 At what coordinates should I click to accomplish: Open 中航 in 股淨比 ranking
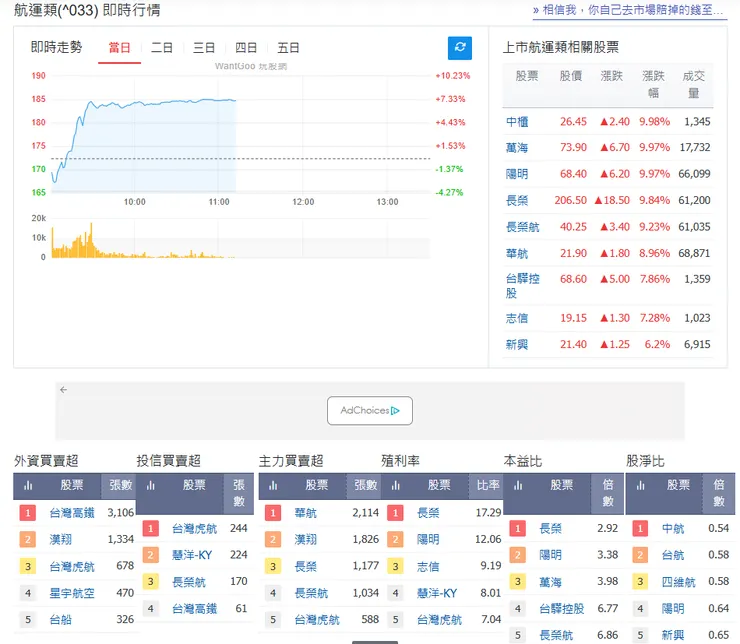point(673,528)
